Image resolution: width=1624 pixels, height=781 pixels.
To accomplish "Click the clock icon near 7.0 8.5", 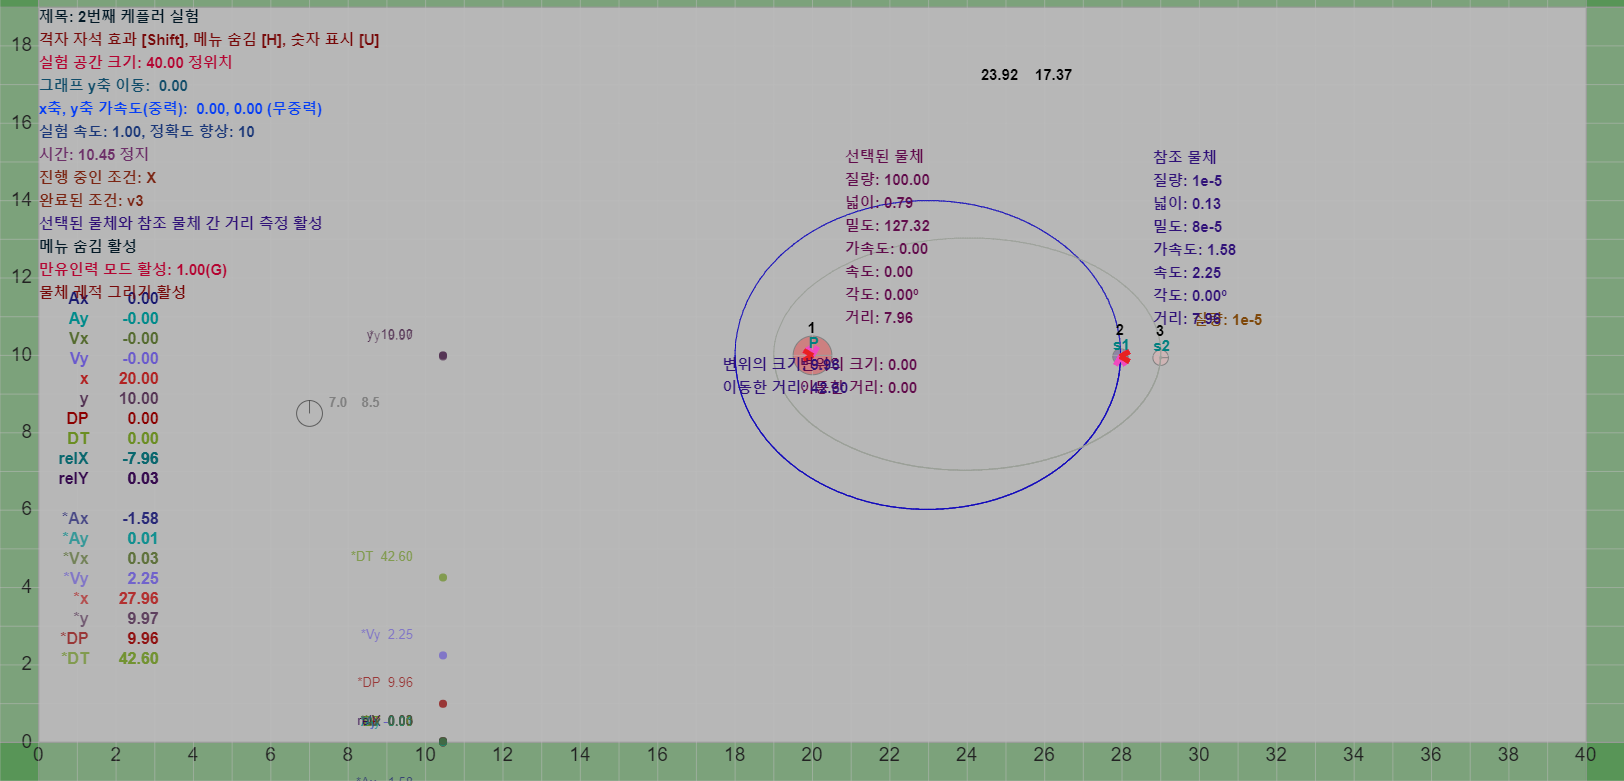I will pyautogui.click(x=309, y=413).
